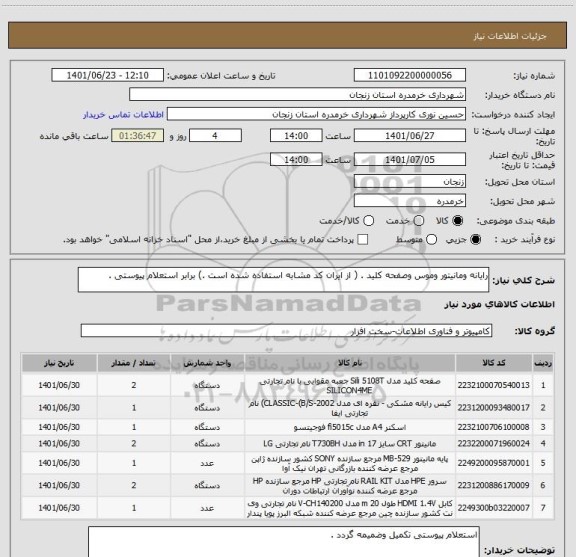Click the Sili 5108T keyboard item name
The width and height of the screenshot is (576, 557).
[350, 385]
